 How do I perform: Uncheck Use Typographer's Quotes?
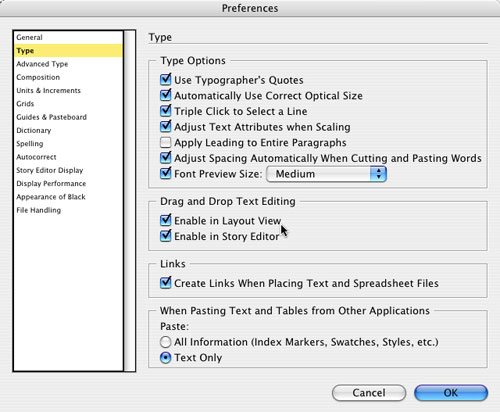point(166,80)
